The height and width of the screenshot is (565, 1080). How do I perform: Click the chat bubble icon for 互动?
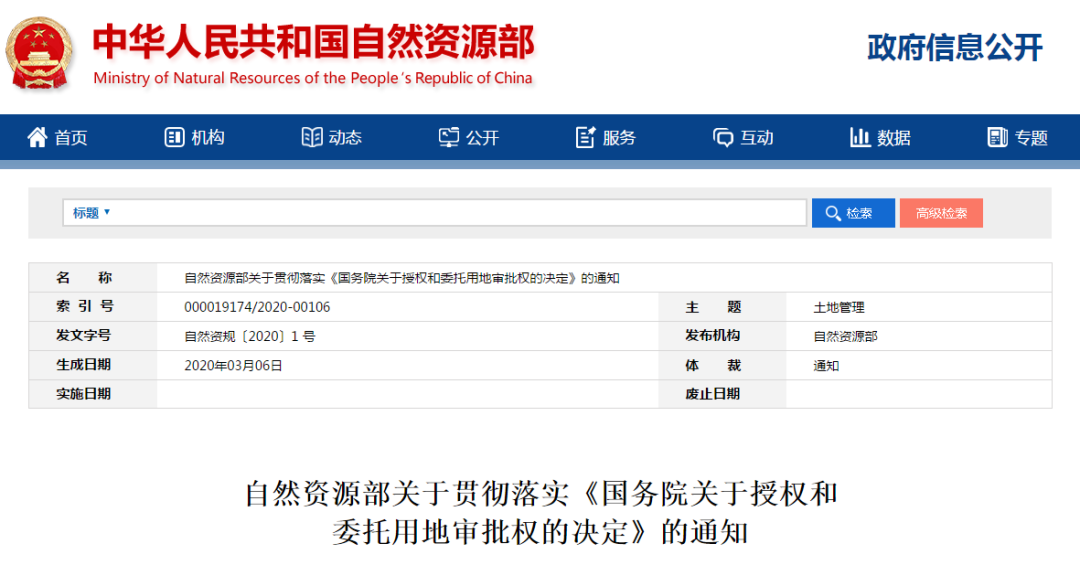(x=723, y=138)
